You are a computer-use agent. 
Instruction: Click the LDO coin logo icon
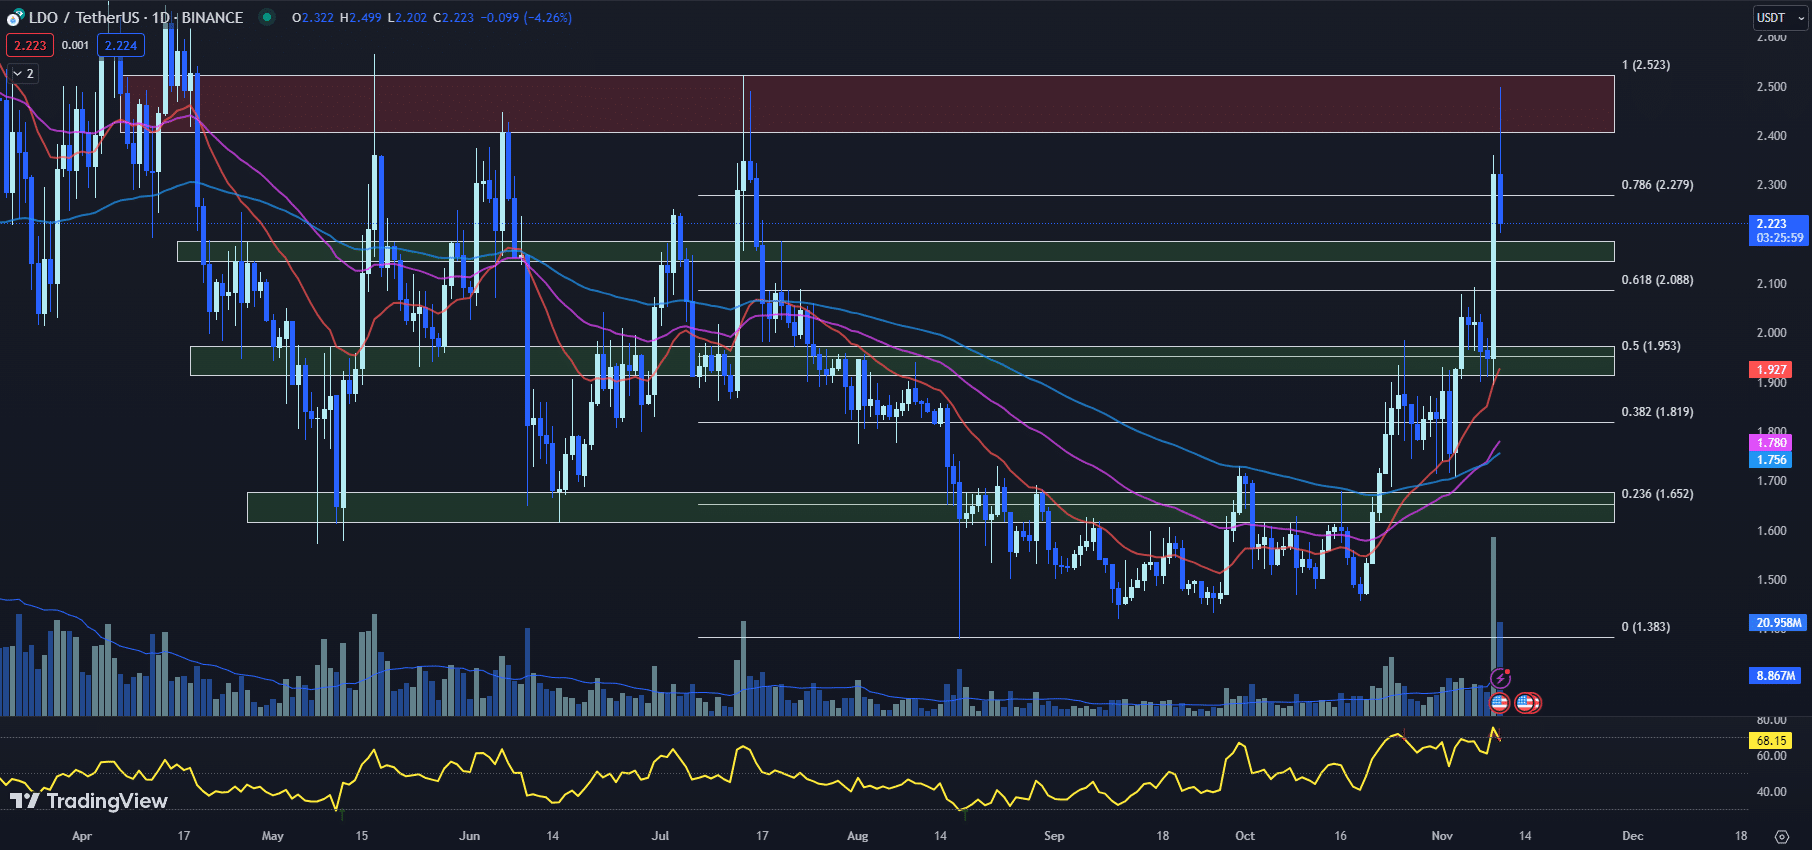pos(14,17)
